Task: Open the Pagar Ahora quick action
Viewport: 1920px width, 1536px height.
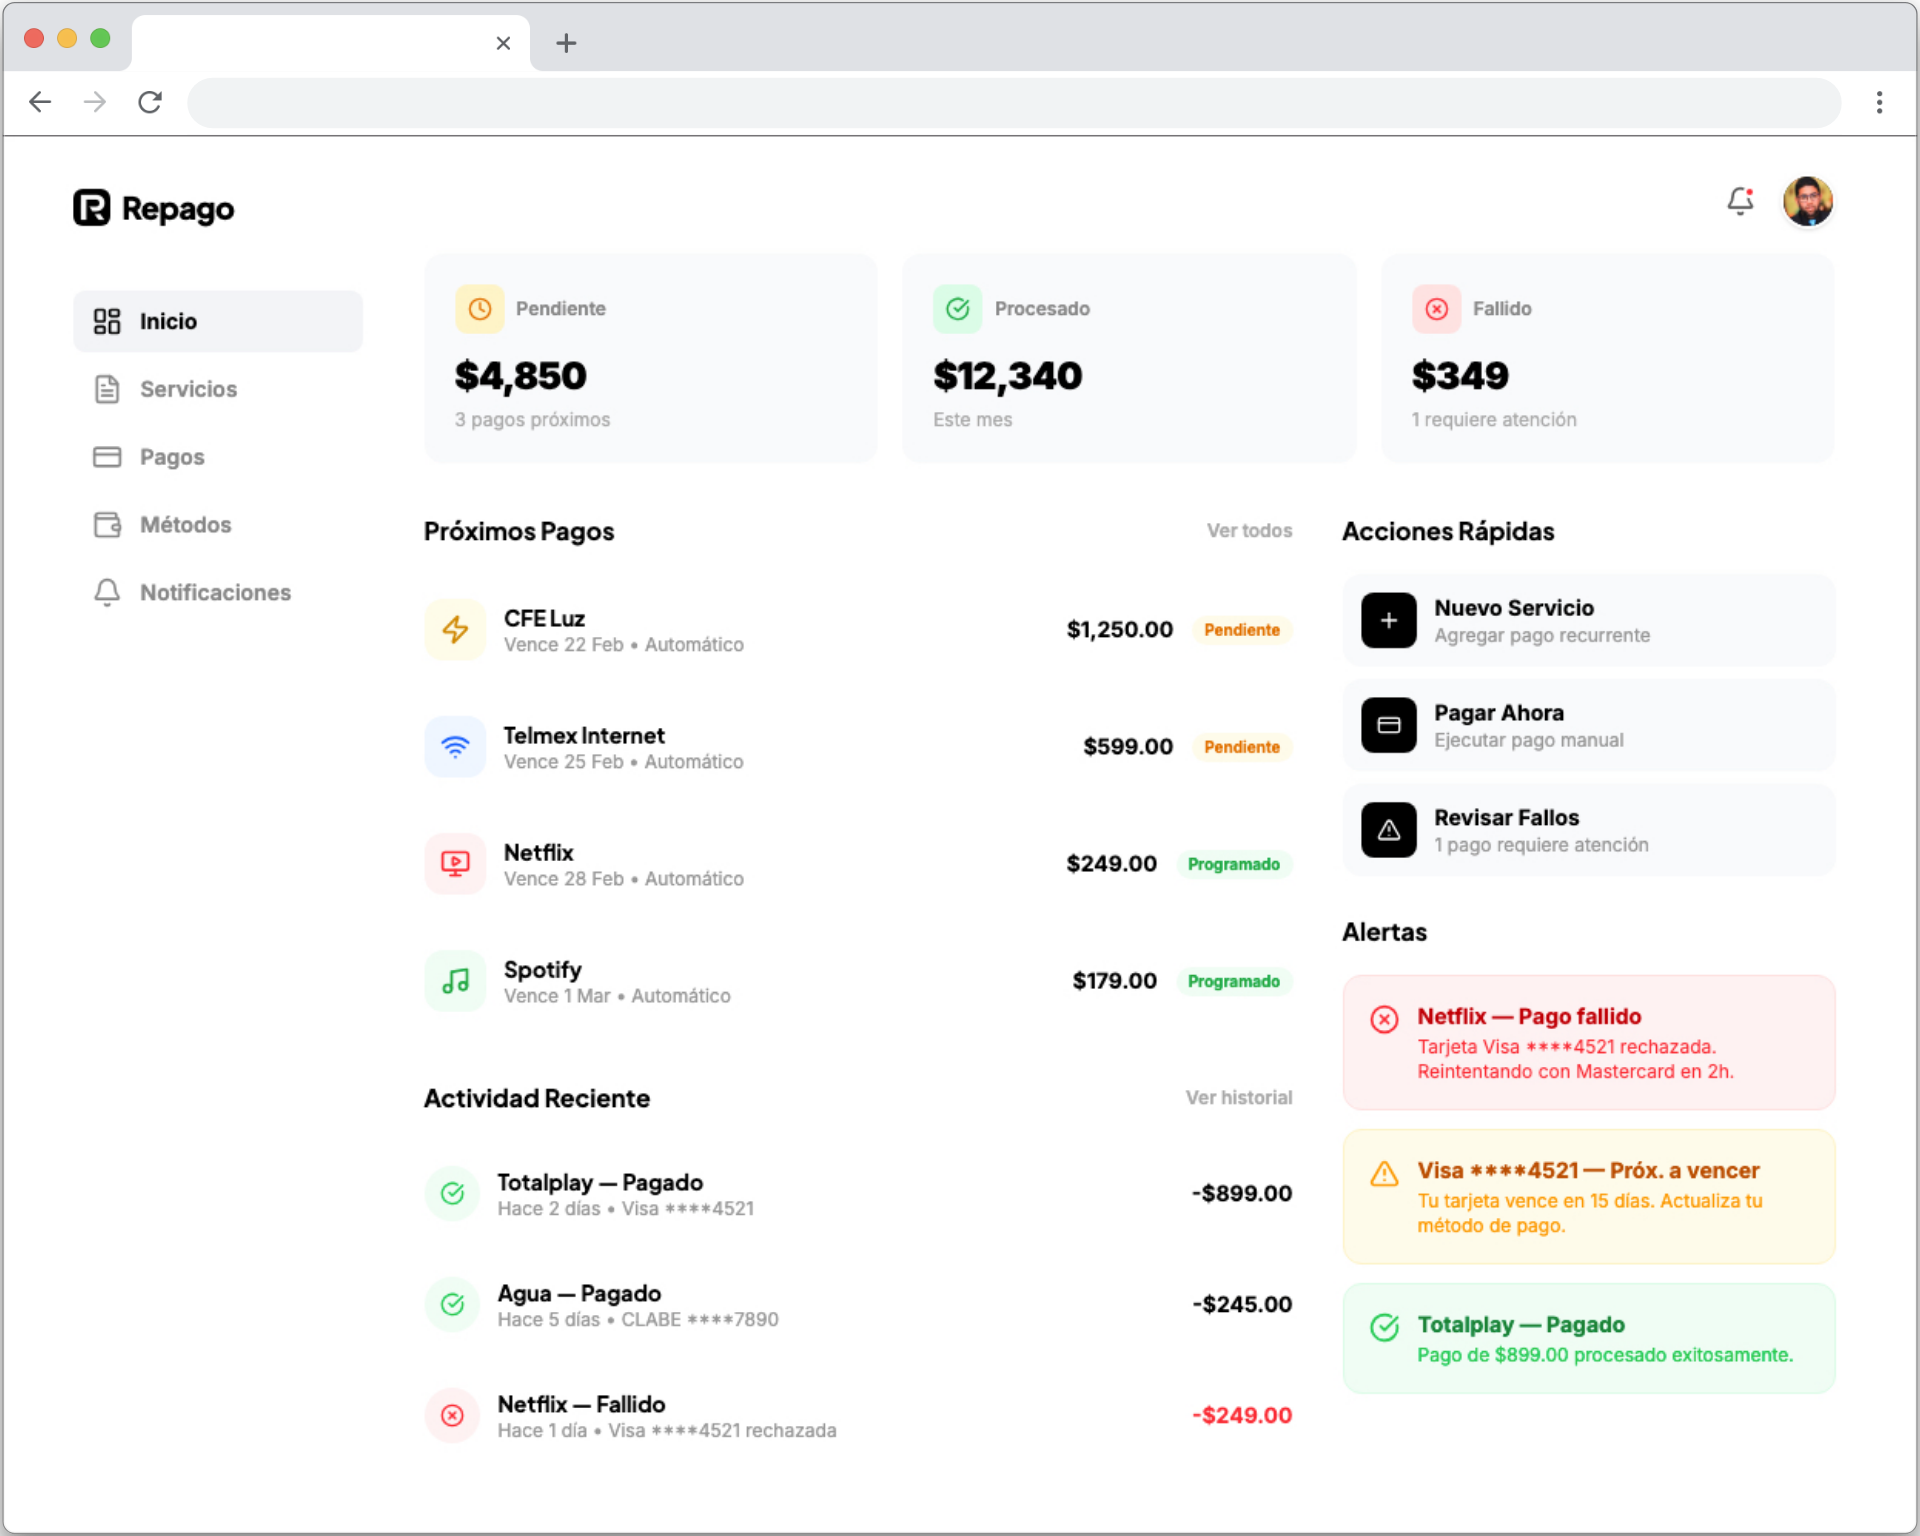Action: coord(1588,726)
